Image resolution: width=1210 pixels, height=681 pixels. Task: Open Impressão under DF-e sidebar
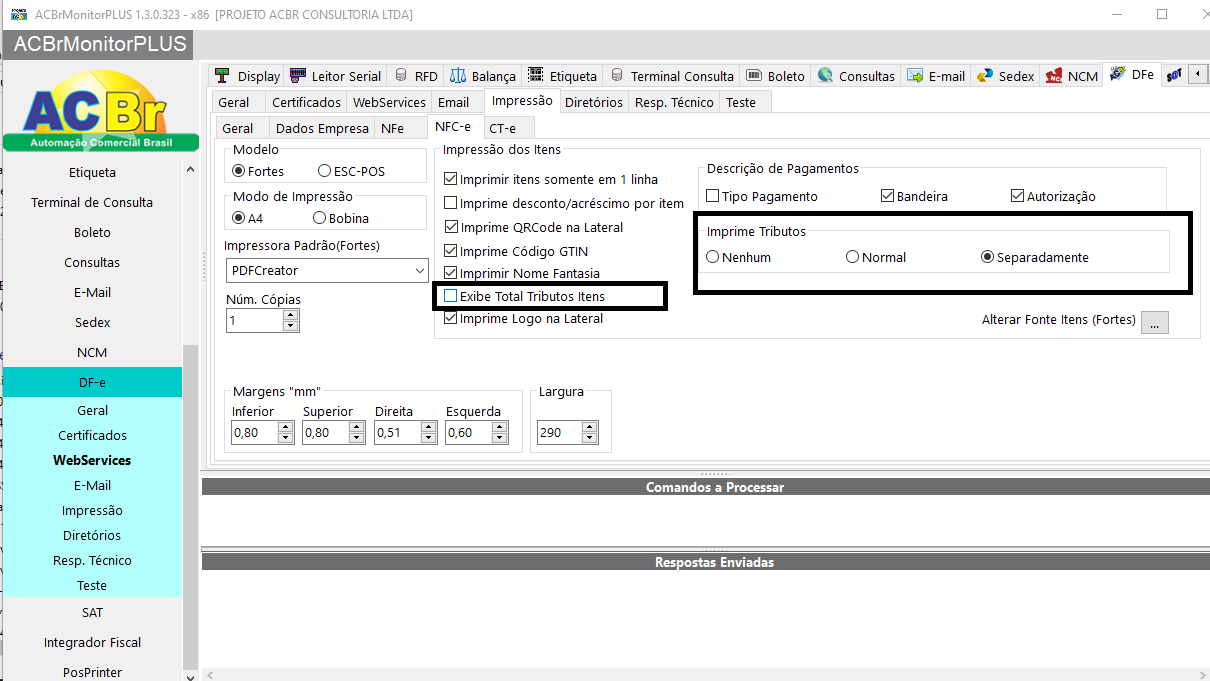tap(92, 510)
